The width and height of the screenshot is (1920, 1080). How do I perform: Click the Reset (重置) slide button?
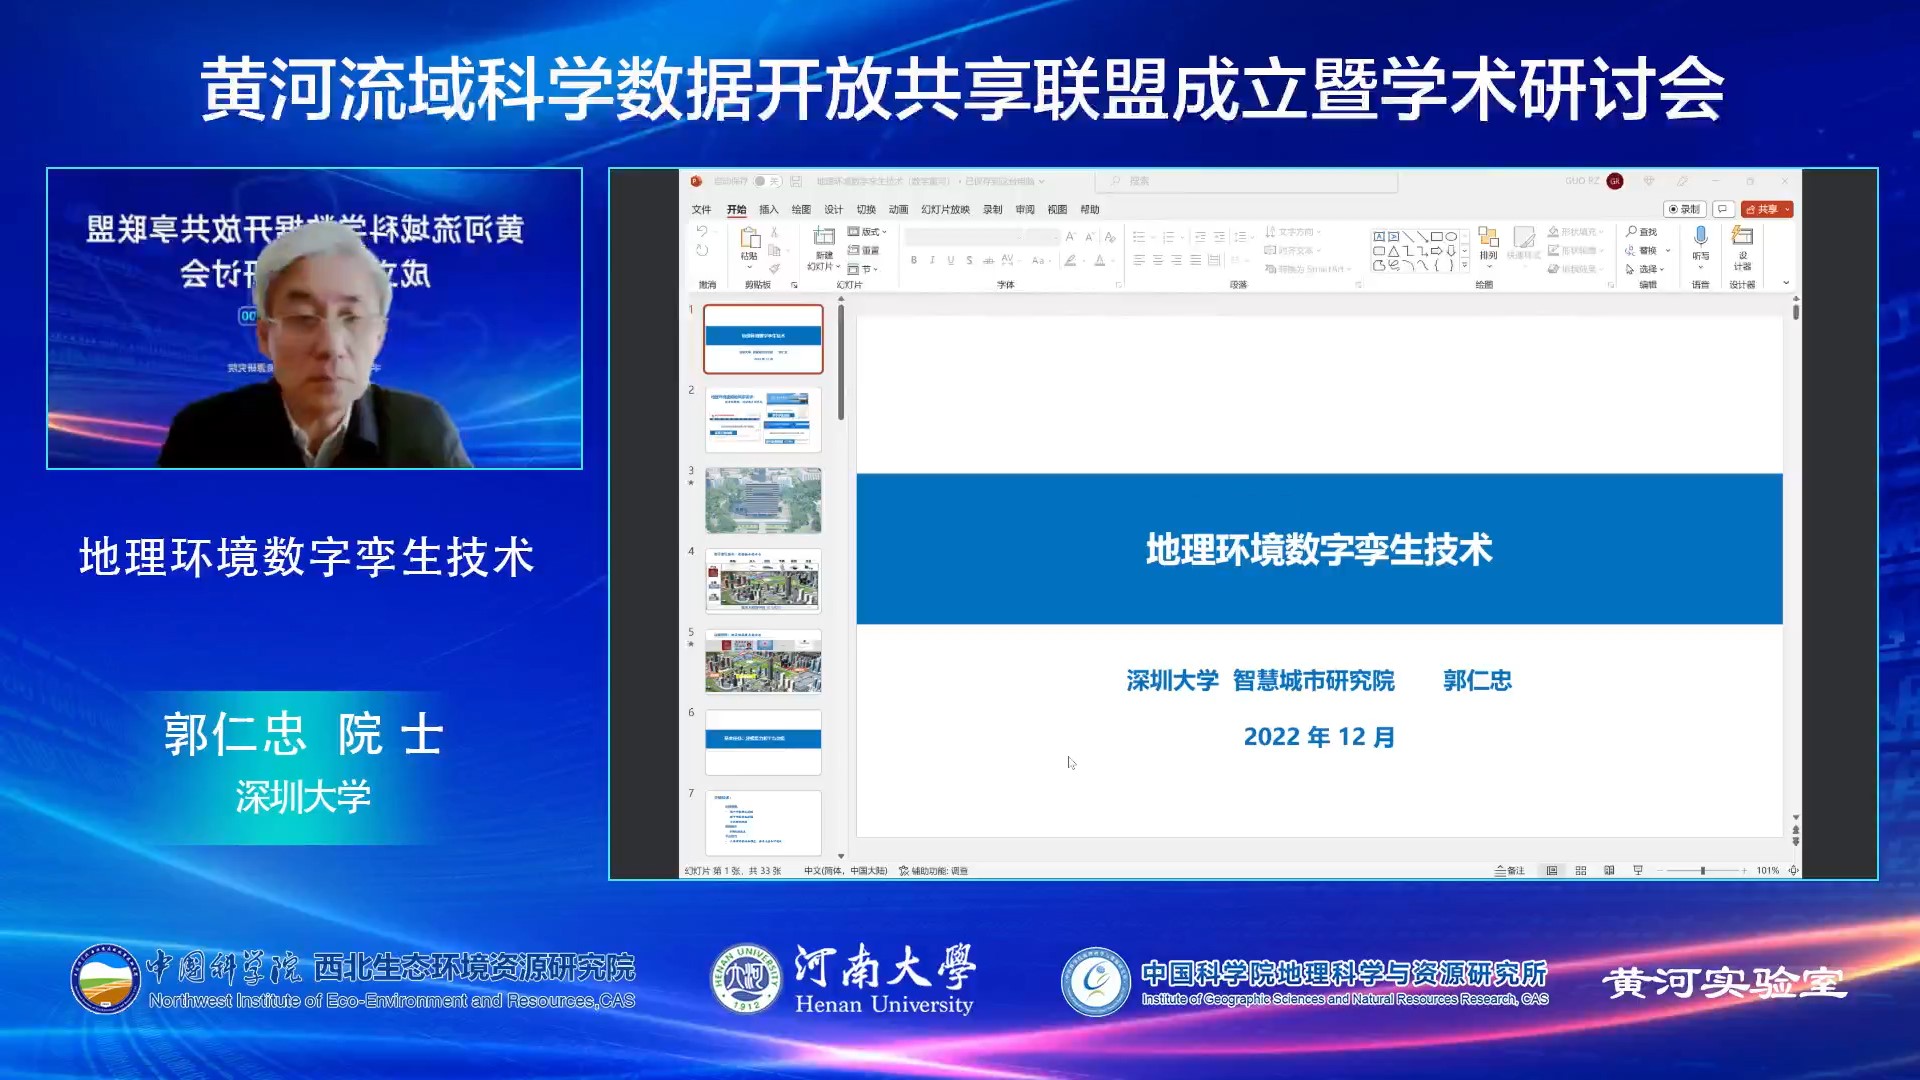coord(864,250)
